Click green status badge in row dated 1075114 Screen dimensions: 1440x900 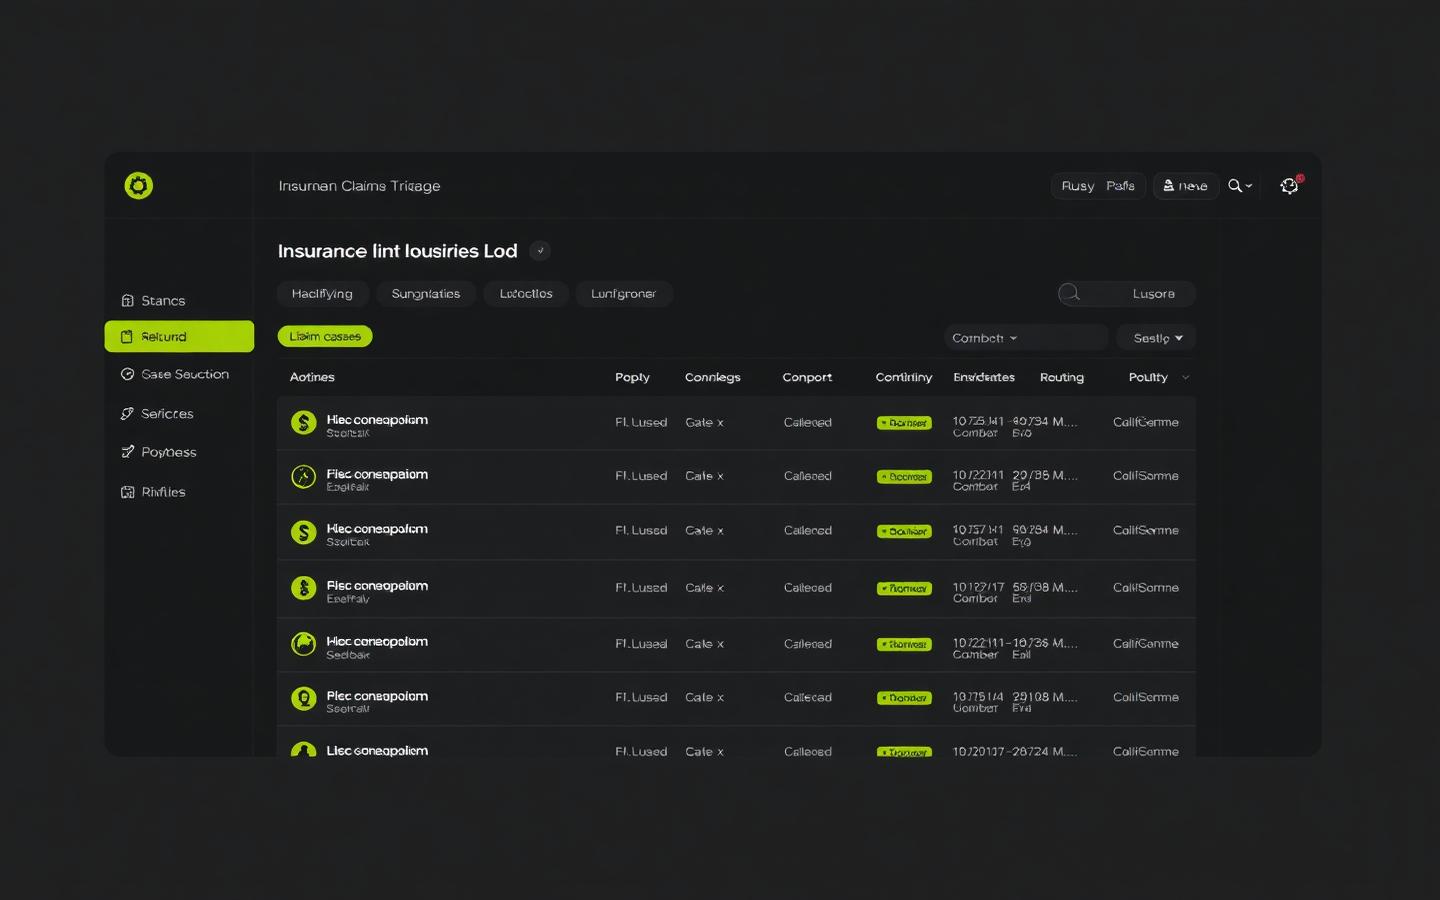(x=904, y=698)
